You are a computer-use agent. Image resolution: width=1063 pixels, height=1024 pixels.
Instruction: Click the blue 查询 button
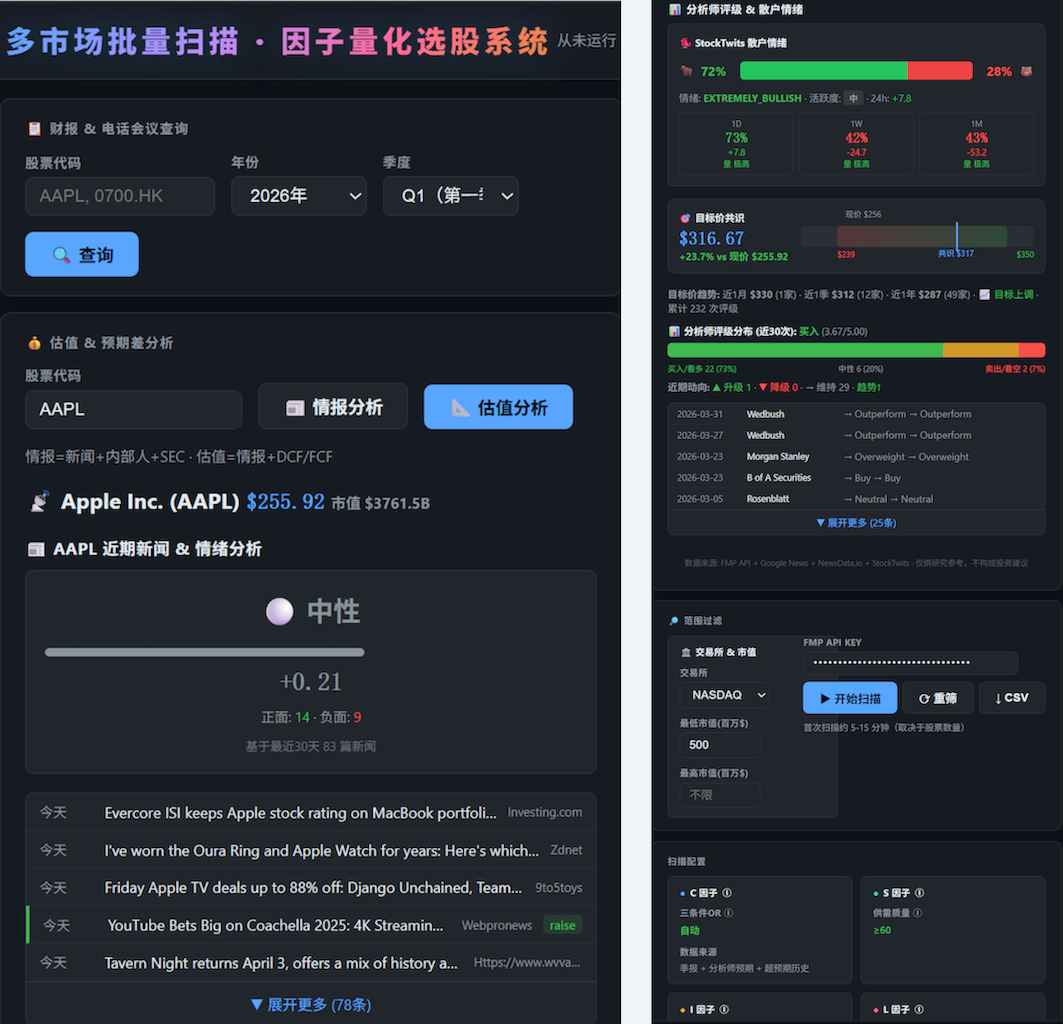[82, 255]
